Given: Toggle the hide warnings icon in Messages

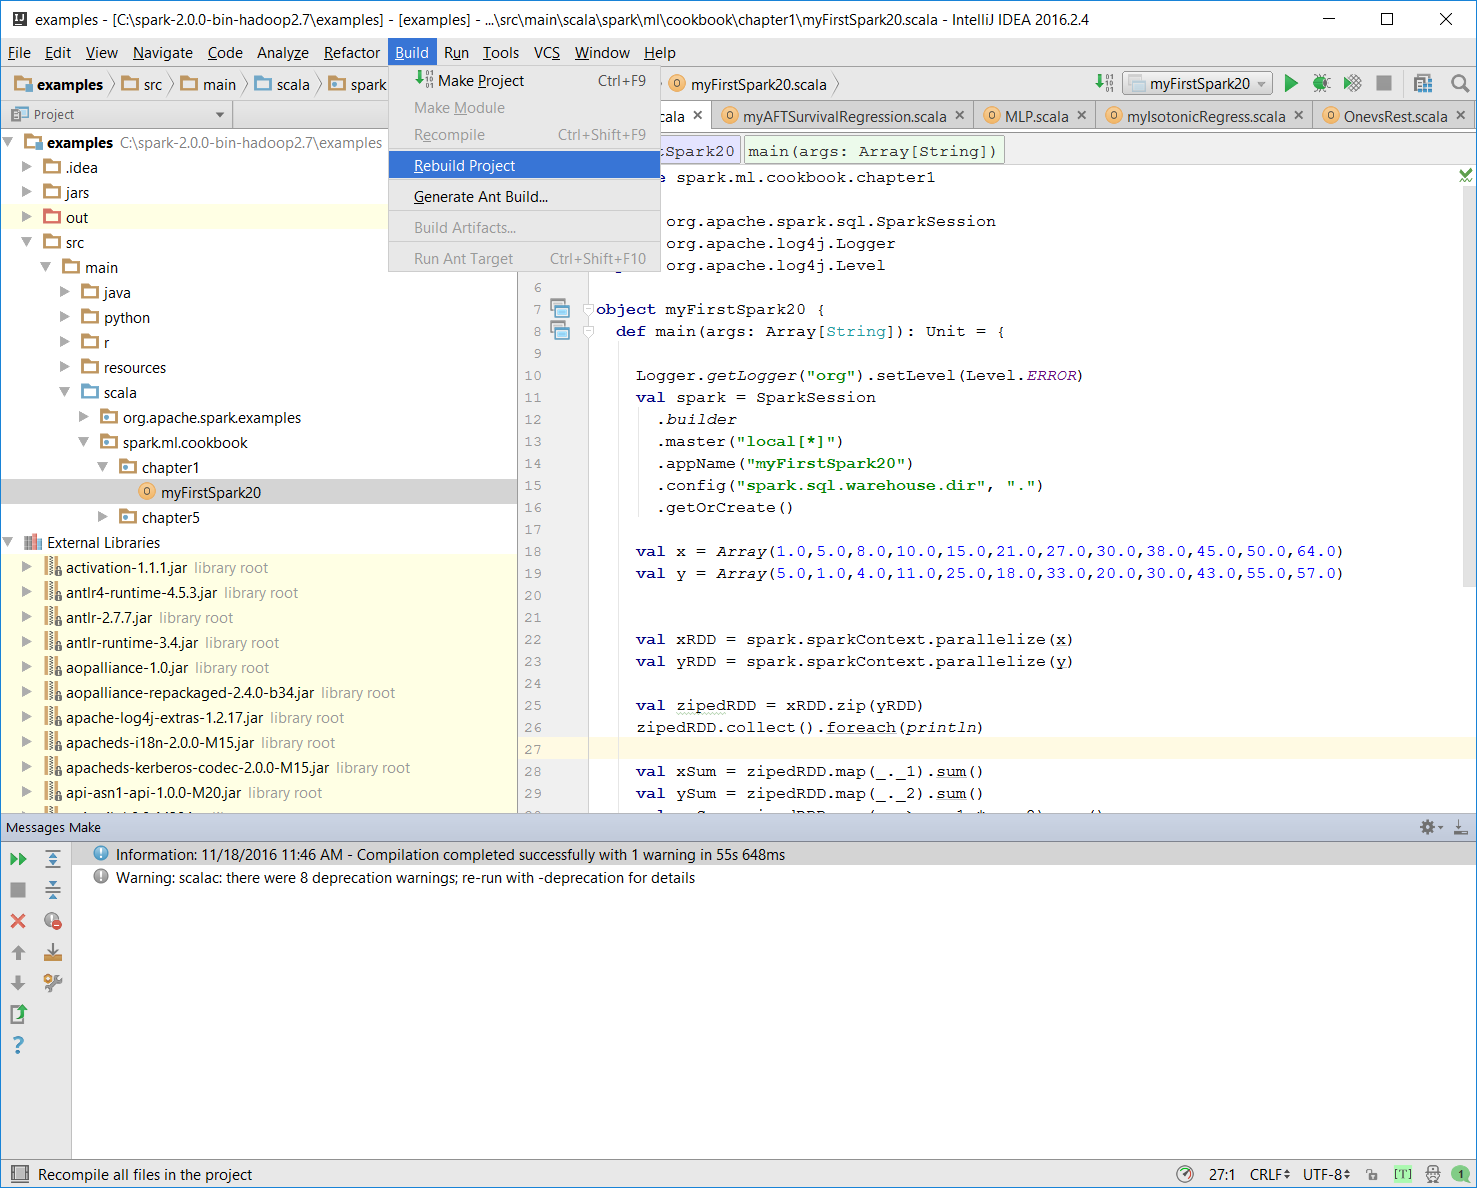Looking at the screenshot, I should click(53, 921).
